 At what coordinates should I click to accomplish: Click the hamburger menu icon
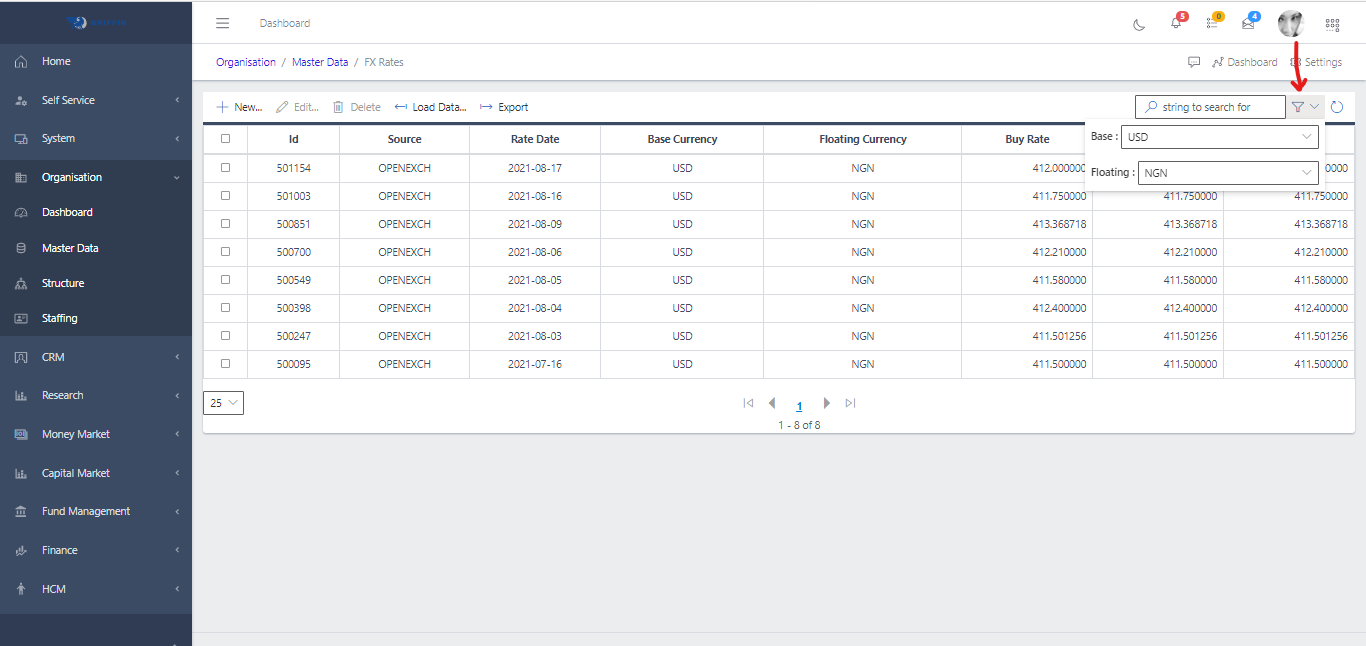(223, 23)
